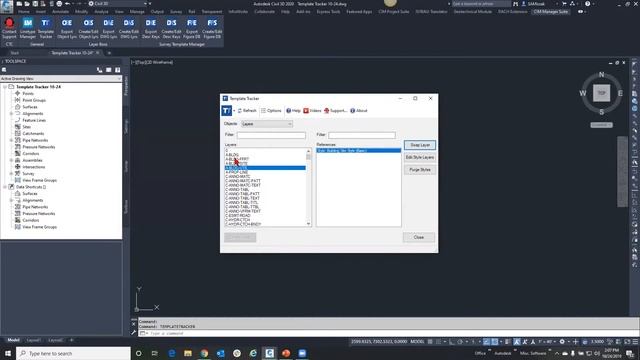
Task: Open About in Template Tracker toolbar
Action: click(x=359, y=111)
